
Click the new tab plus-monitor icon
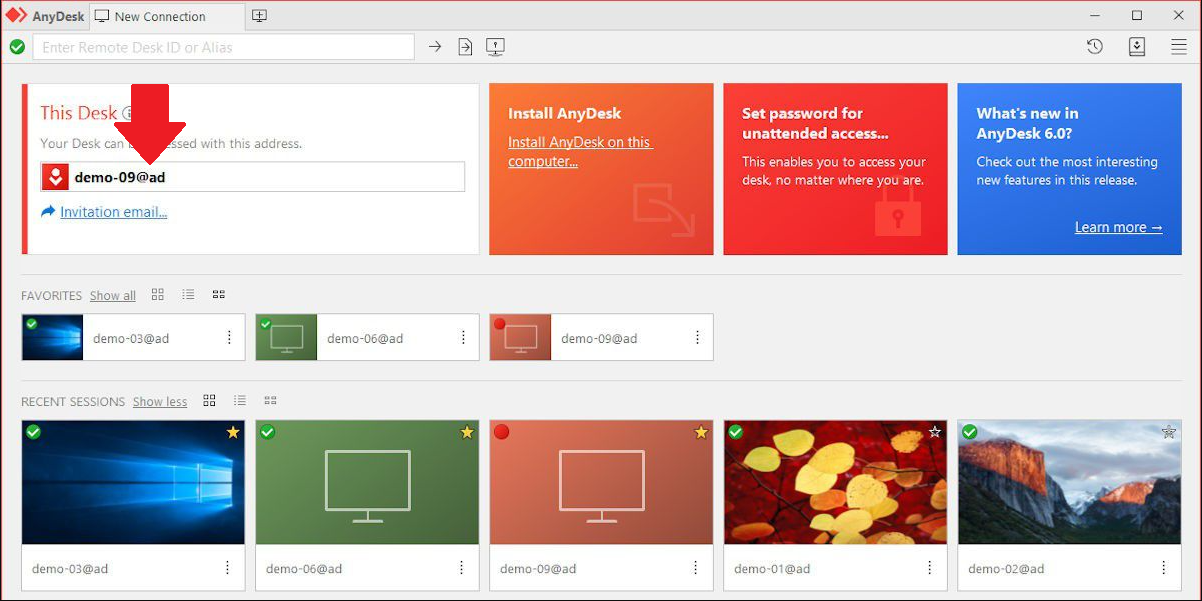click(x=259, y=16)
